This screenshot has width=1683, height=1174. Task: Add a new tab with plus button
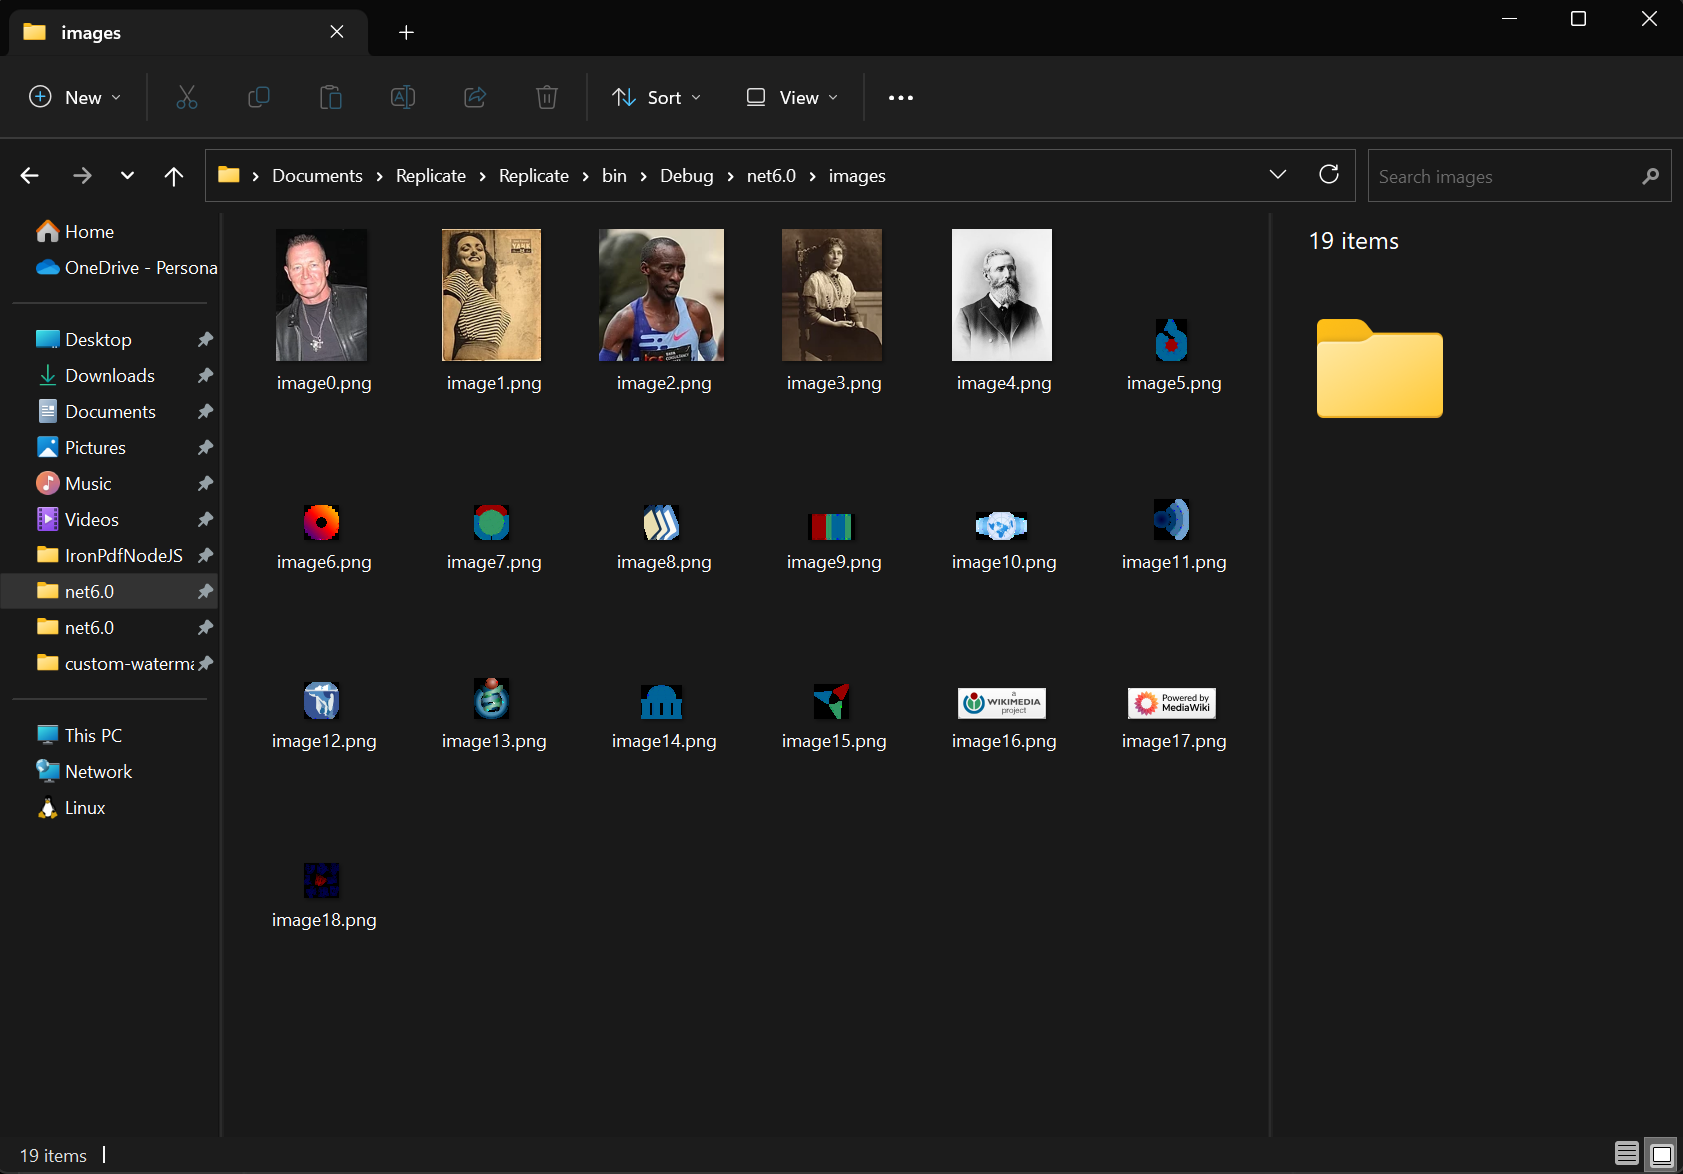(x=406, y=32)
